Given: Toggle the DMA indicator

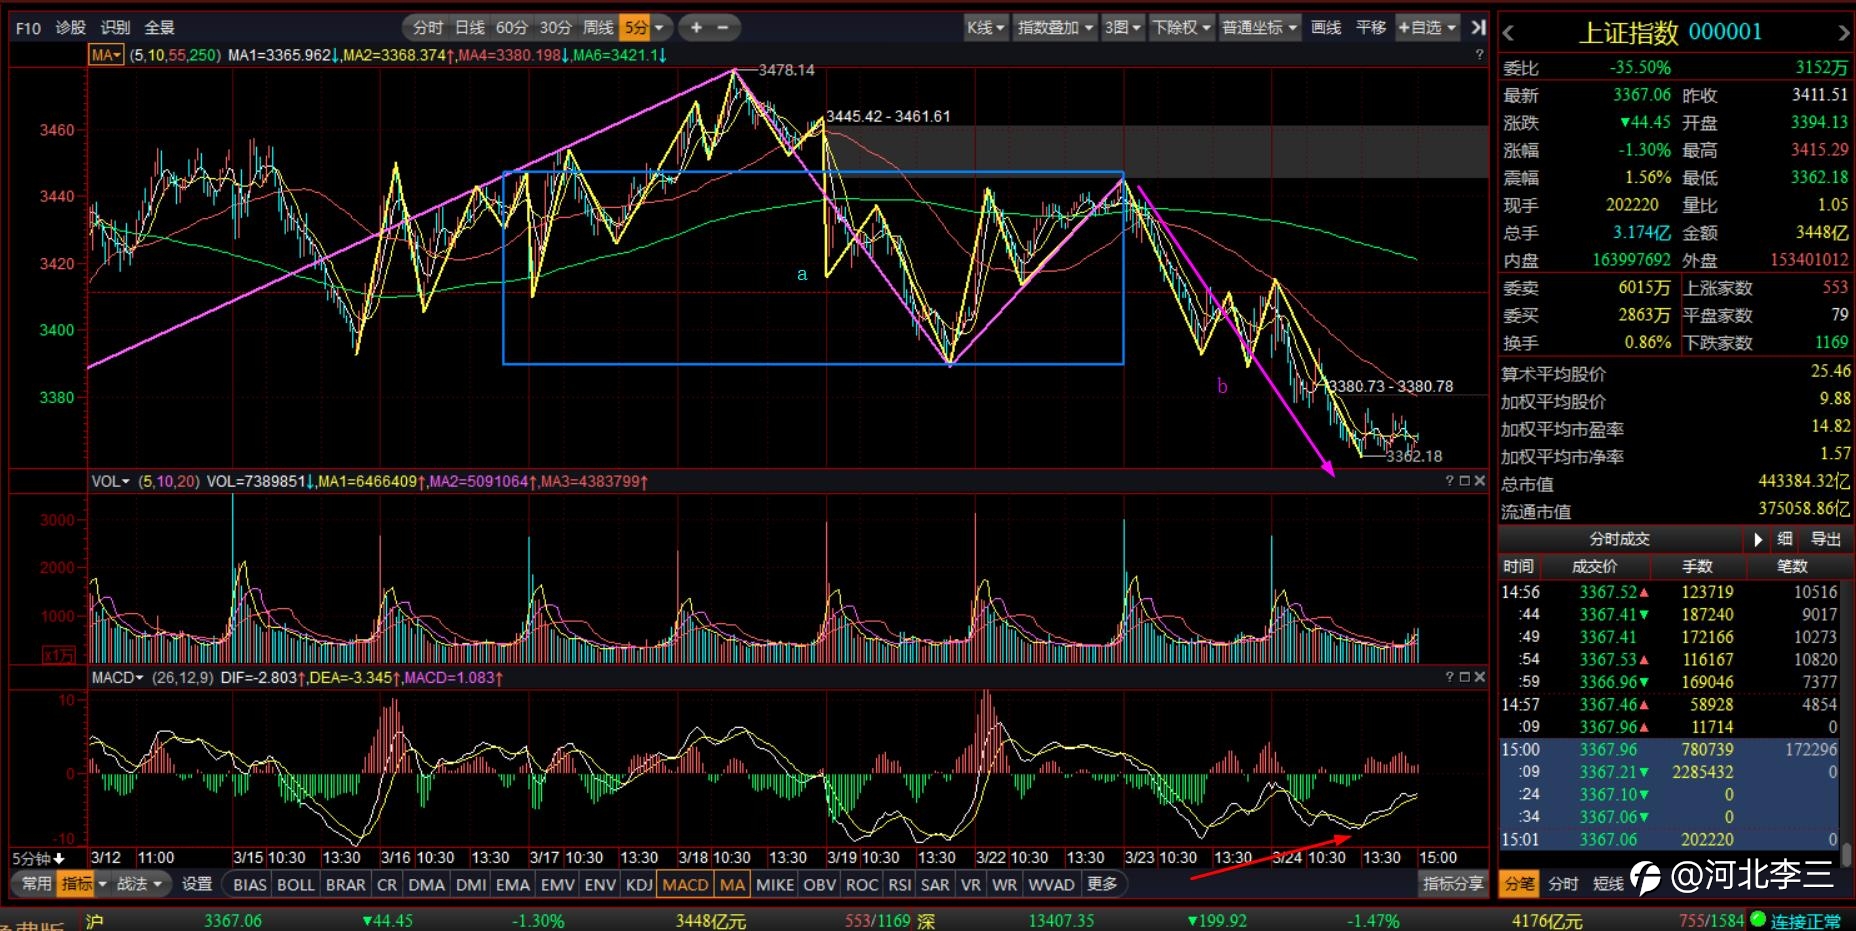Looking at the screenshot, I should tap(427, 885).
